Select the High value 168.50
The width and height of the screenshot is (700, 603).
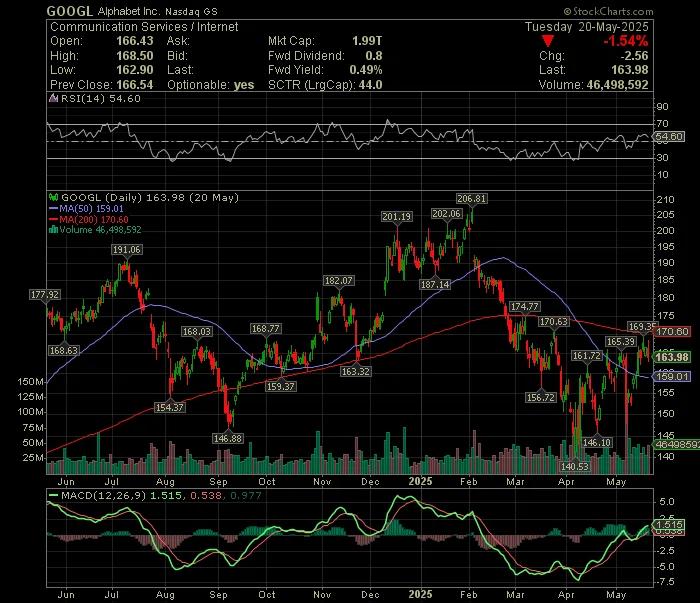[x=135, y=56]
